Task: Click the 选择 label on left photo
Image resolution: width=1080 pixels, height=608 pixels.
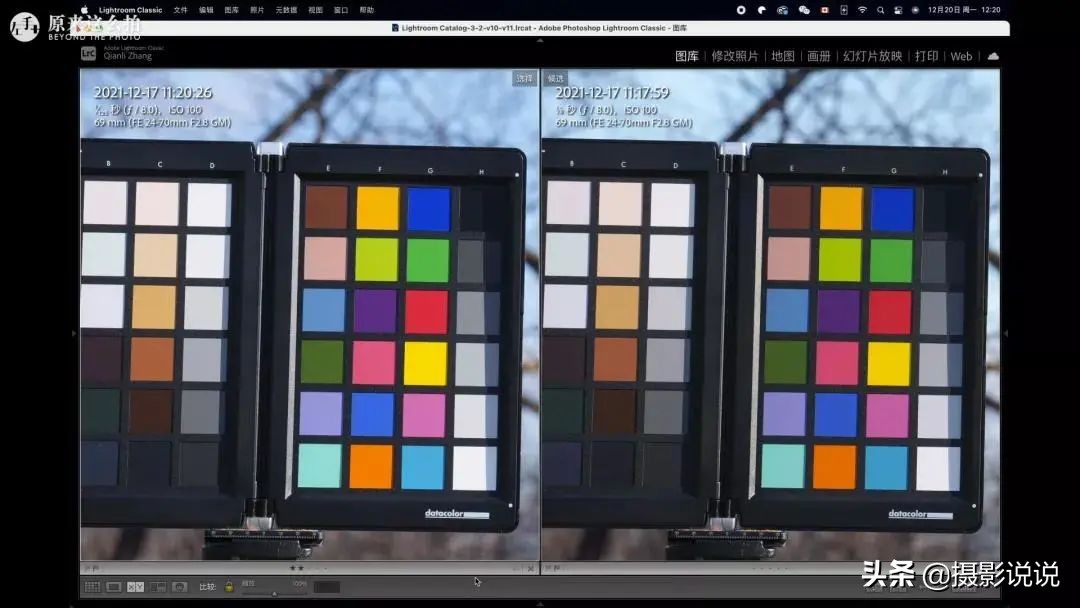Action: point(524,78)
